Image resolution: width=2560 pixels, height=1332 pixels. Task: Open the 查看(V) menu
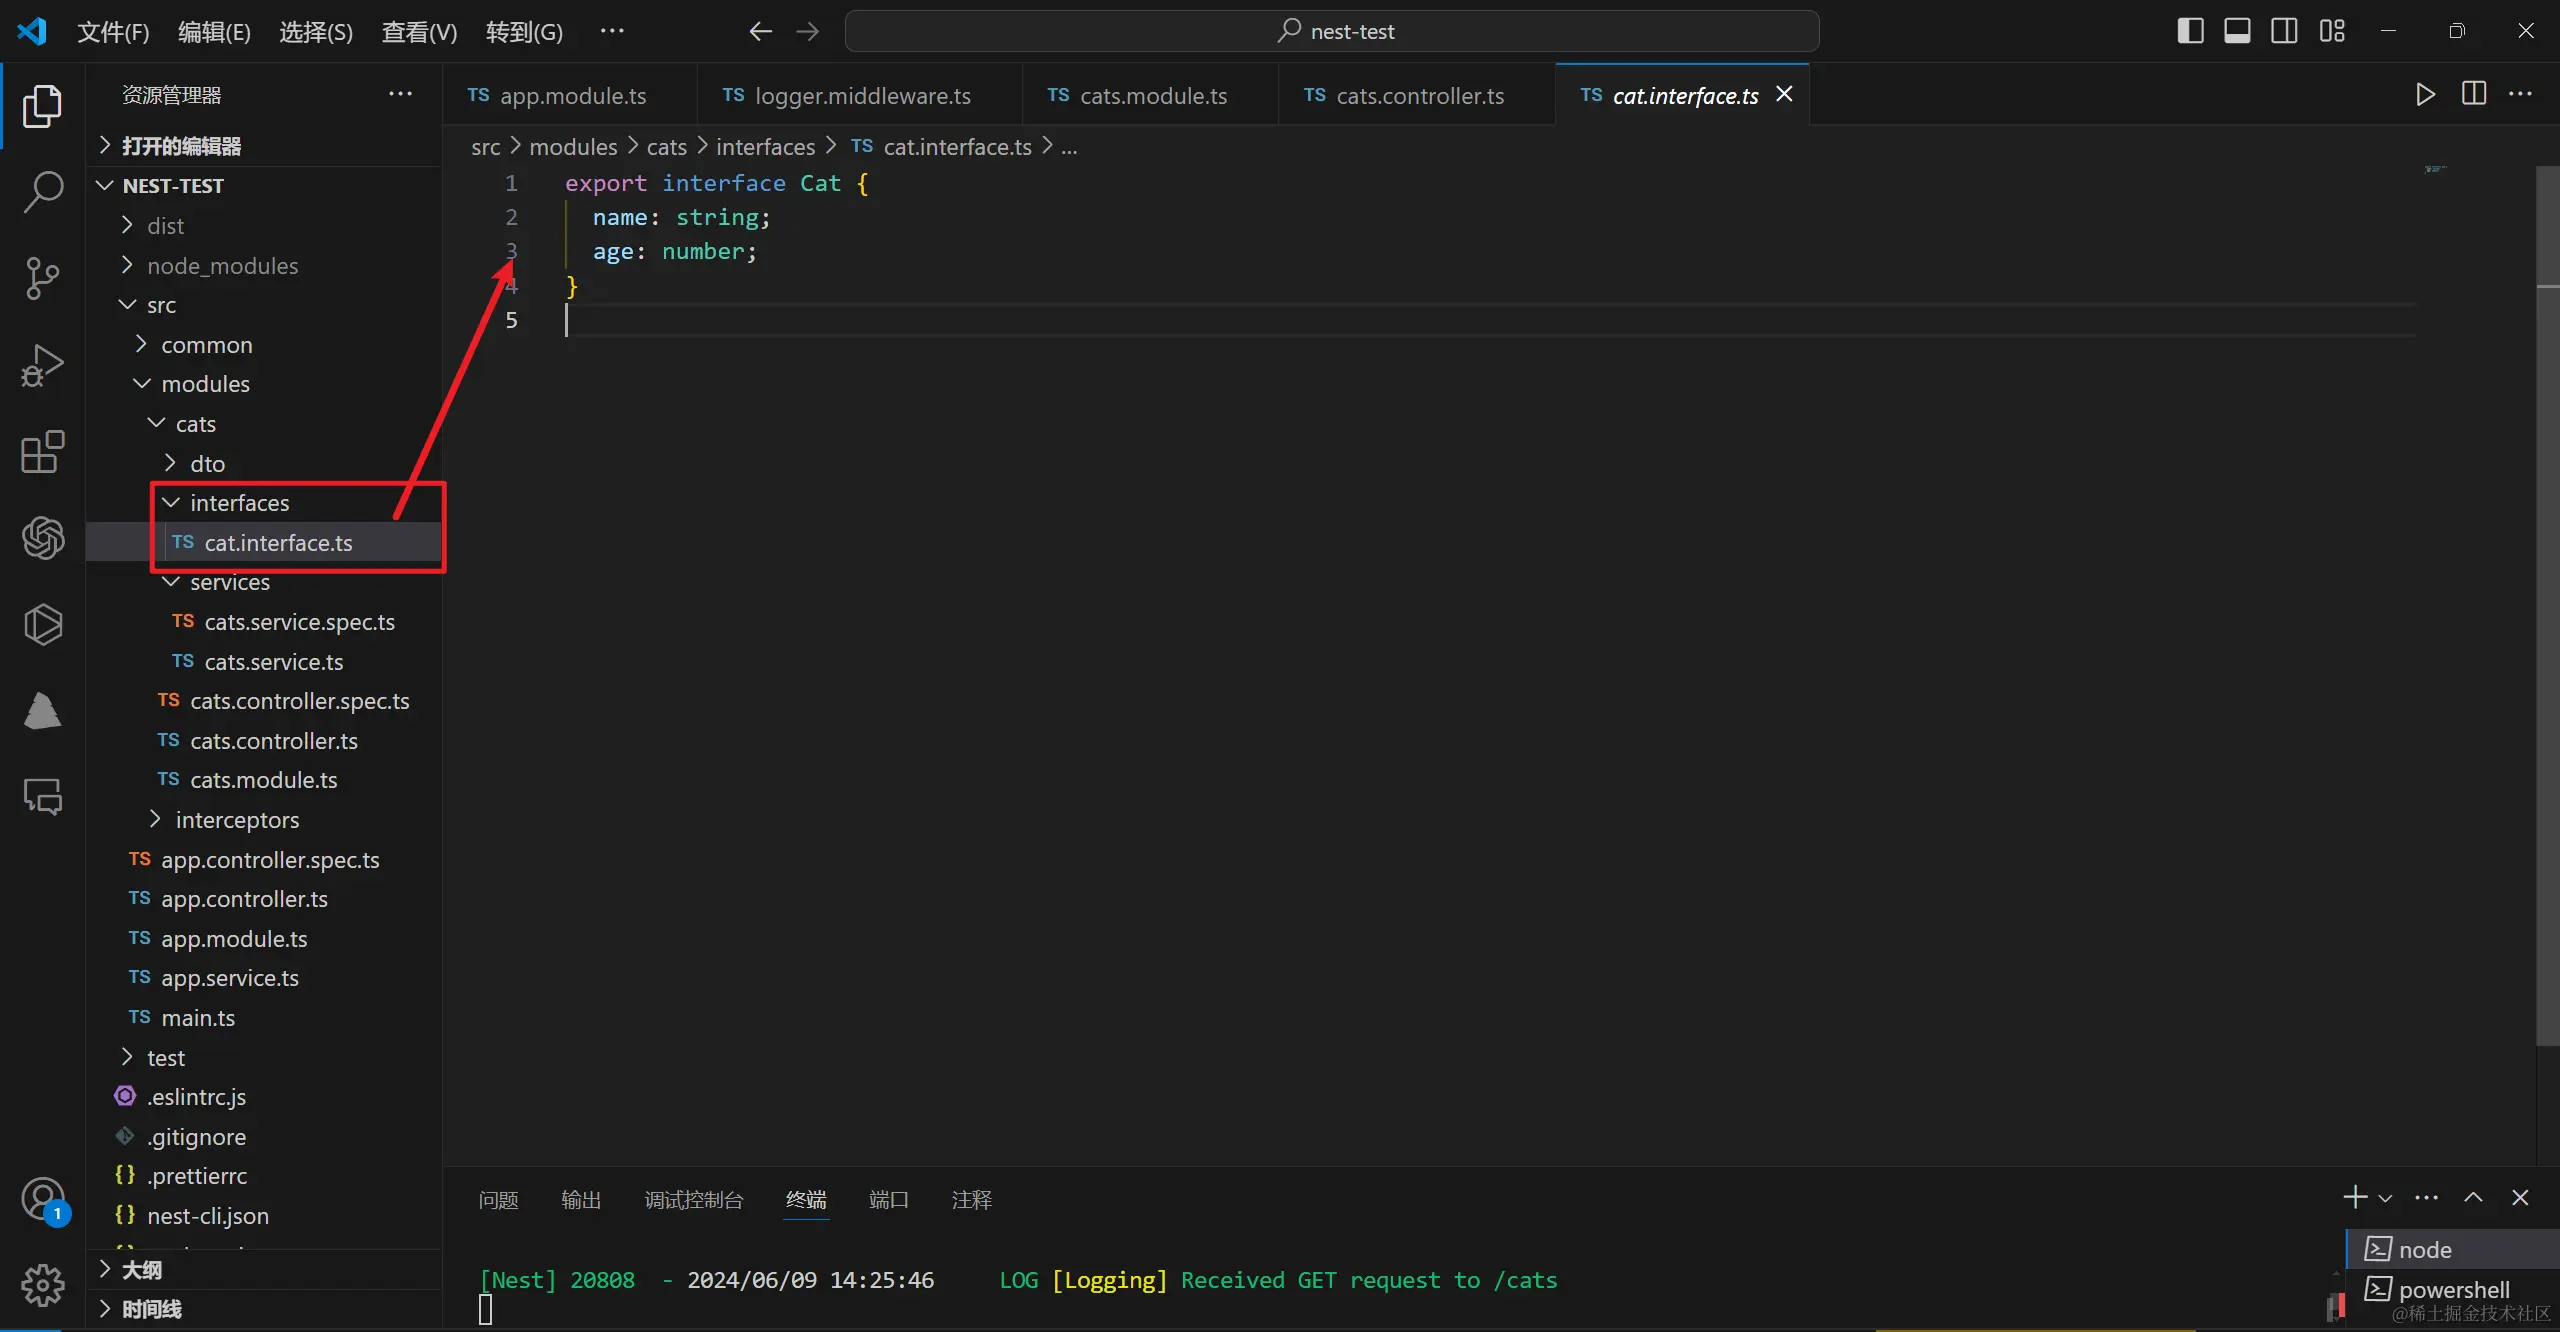tap(419, 32)
